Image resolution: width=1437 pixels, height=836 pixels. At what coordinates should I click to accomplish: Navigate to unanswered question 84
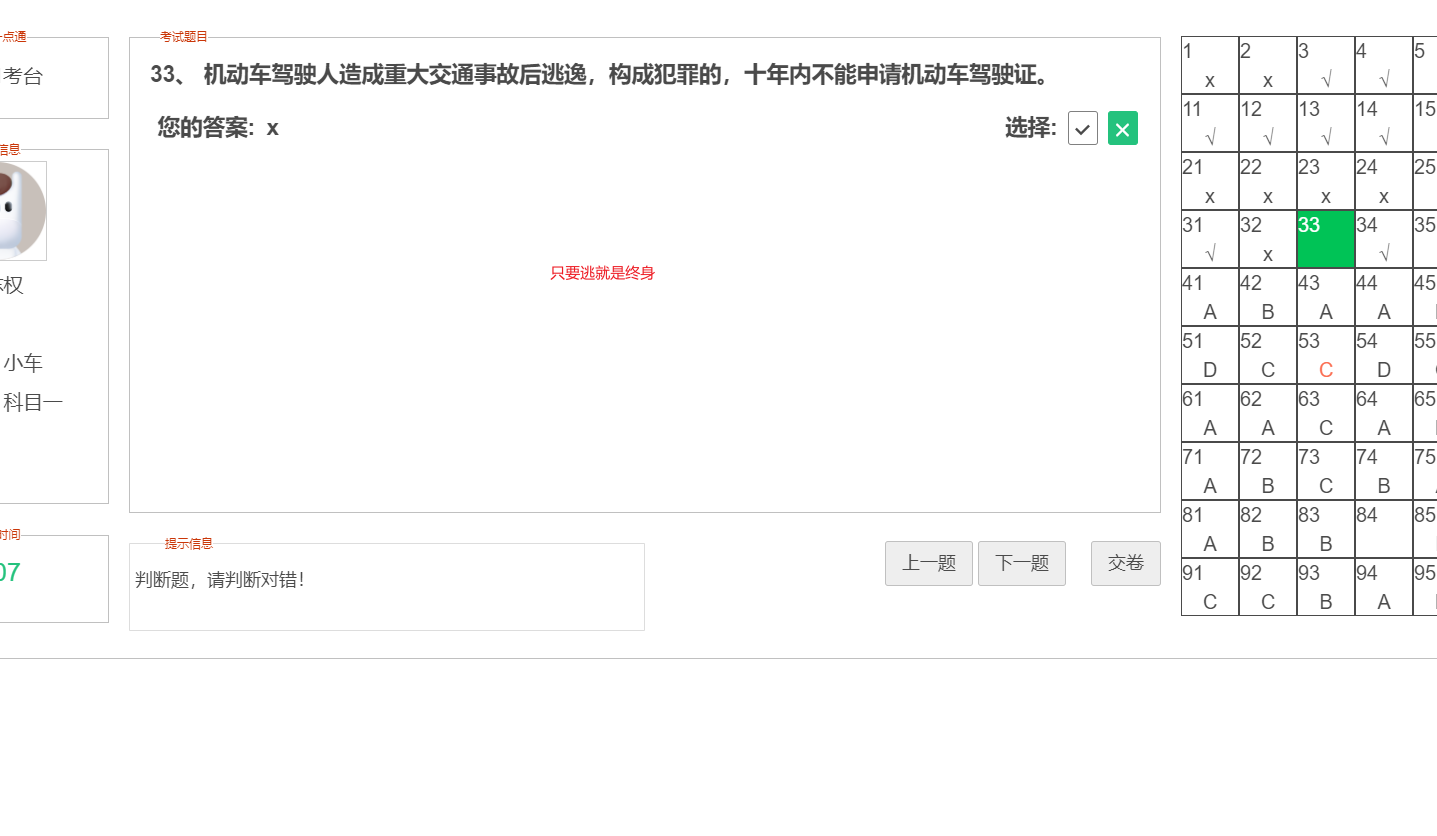coord(1382,529)
